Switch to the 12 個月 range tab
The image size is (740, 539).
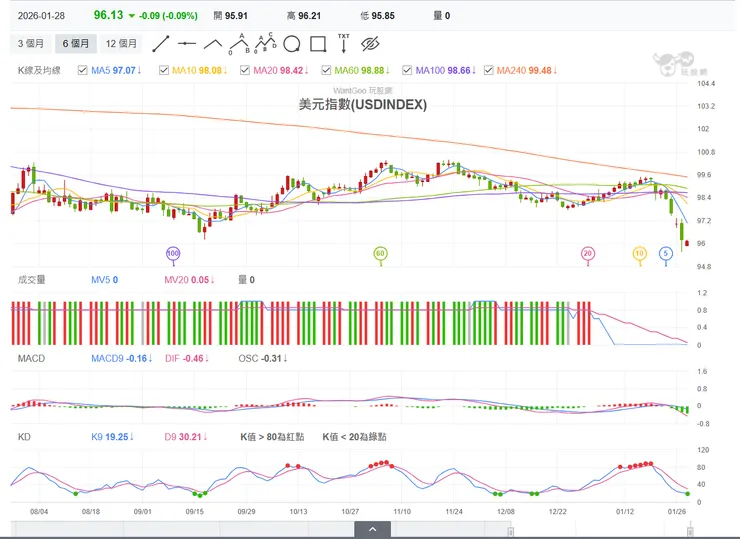tap(122, 43)
